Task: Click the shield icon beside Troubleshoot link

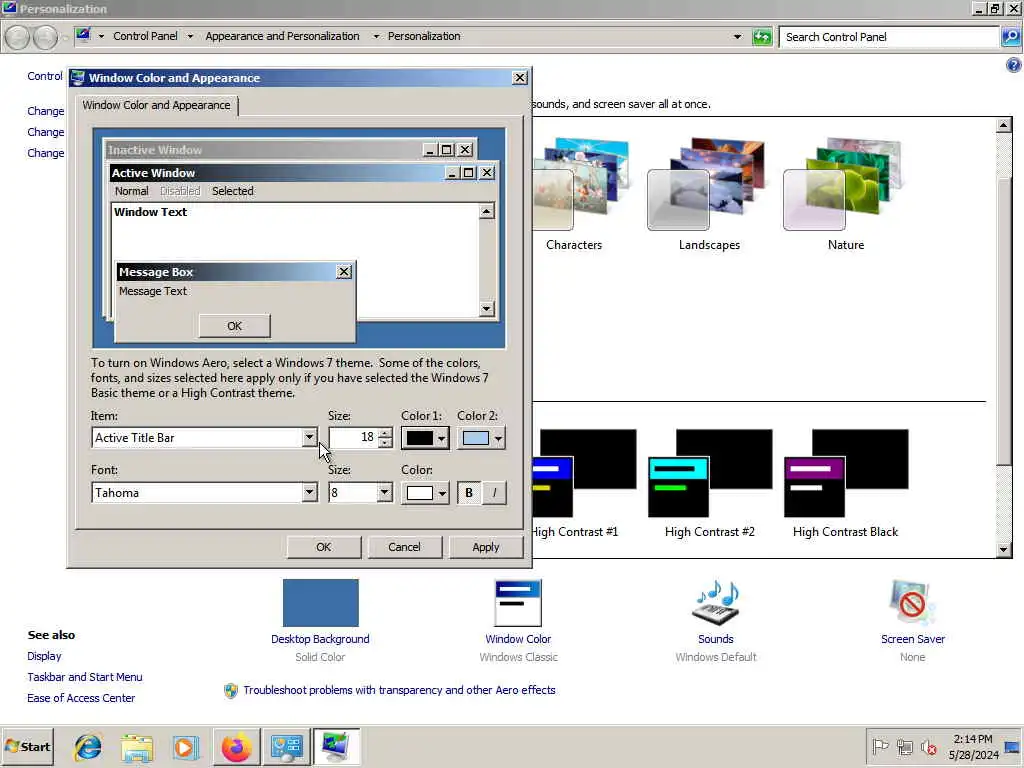Action: click(231, 690)
